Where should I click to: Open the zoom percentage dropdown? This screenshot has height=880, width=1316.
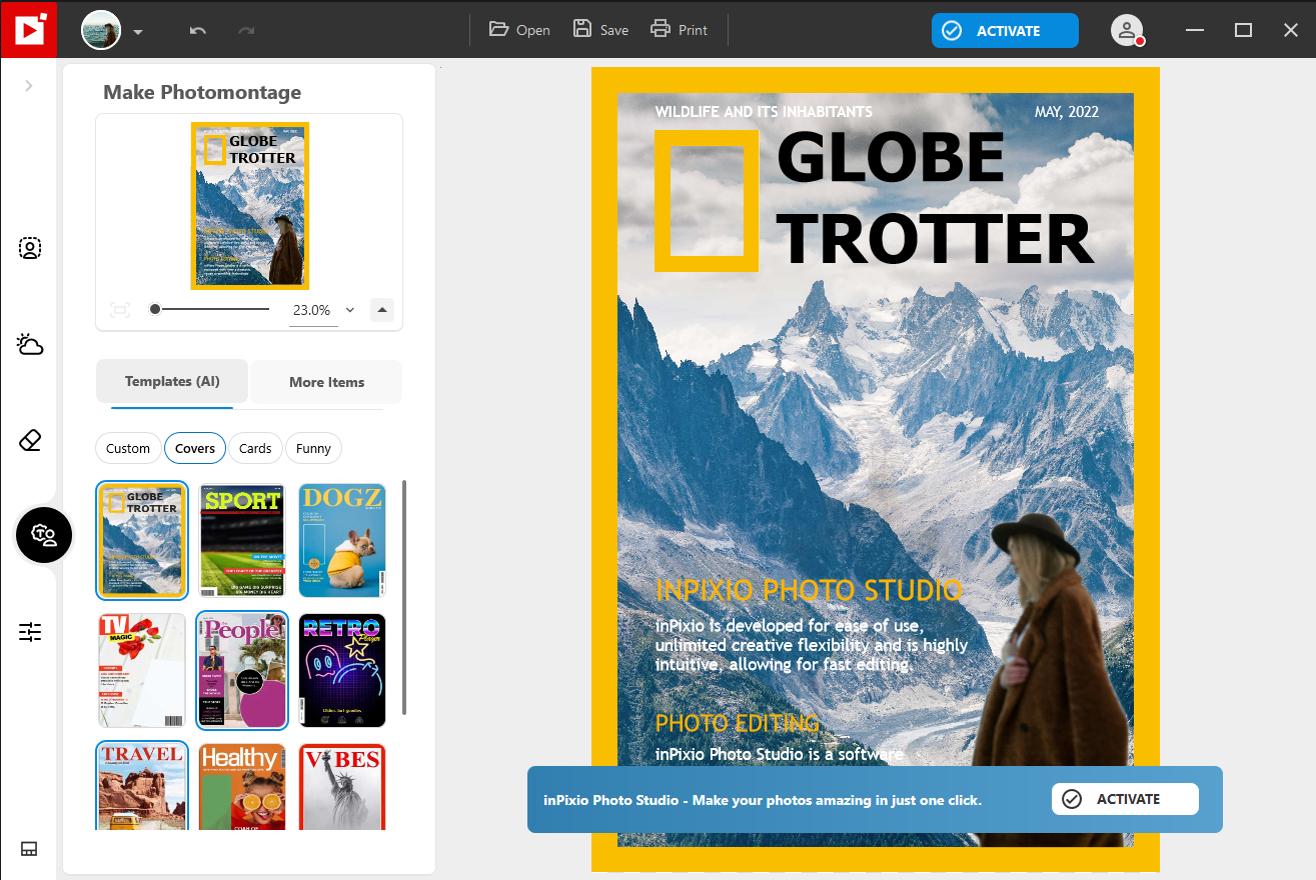tap(350, 310)
